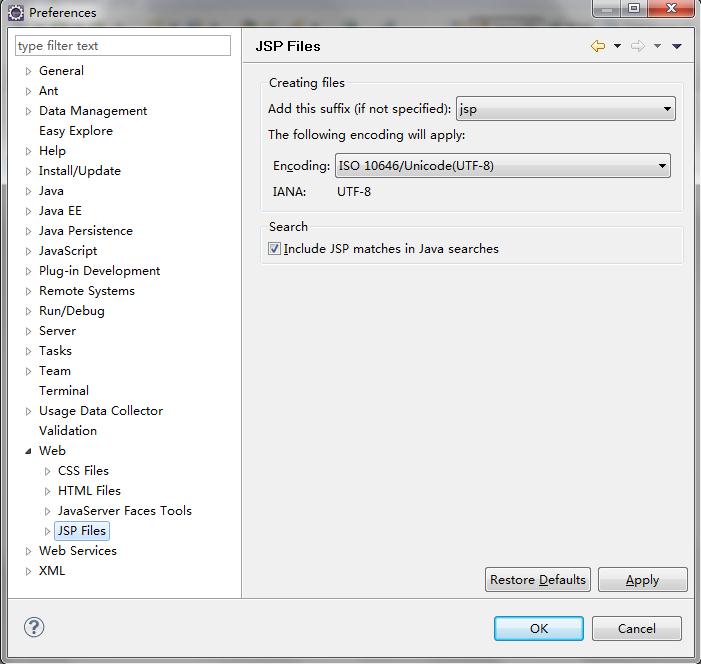Expand the Java EE node
The width and height of the screenshot is (701, 664).
point(28,211)
